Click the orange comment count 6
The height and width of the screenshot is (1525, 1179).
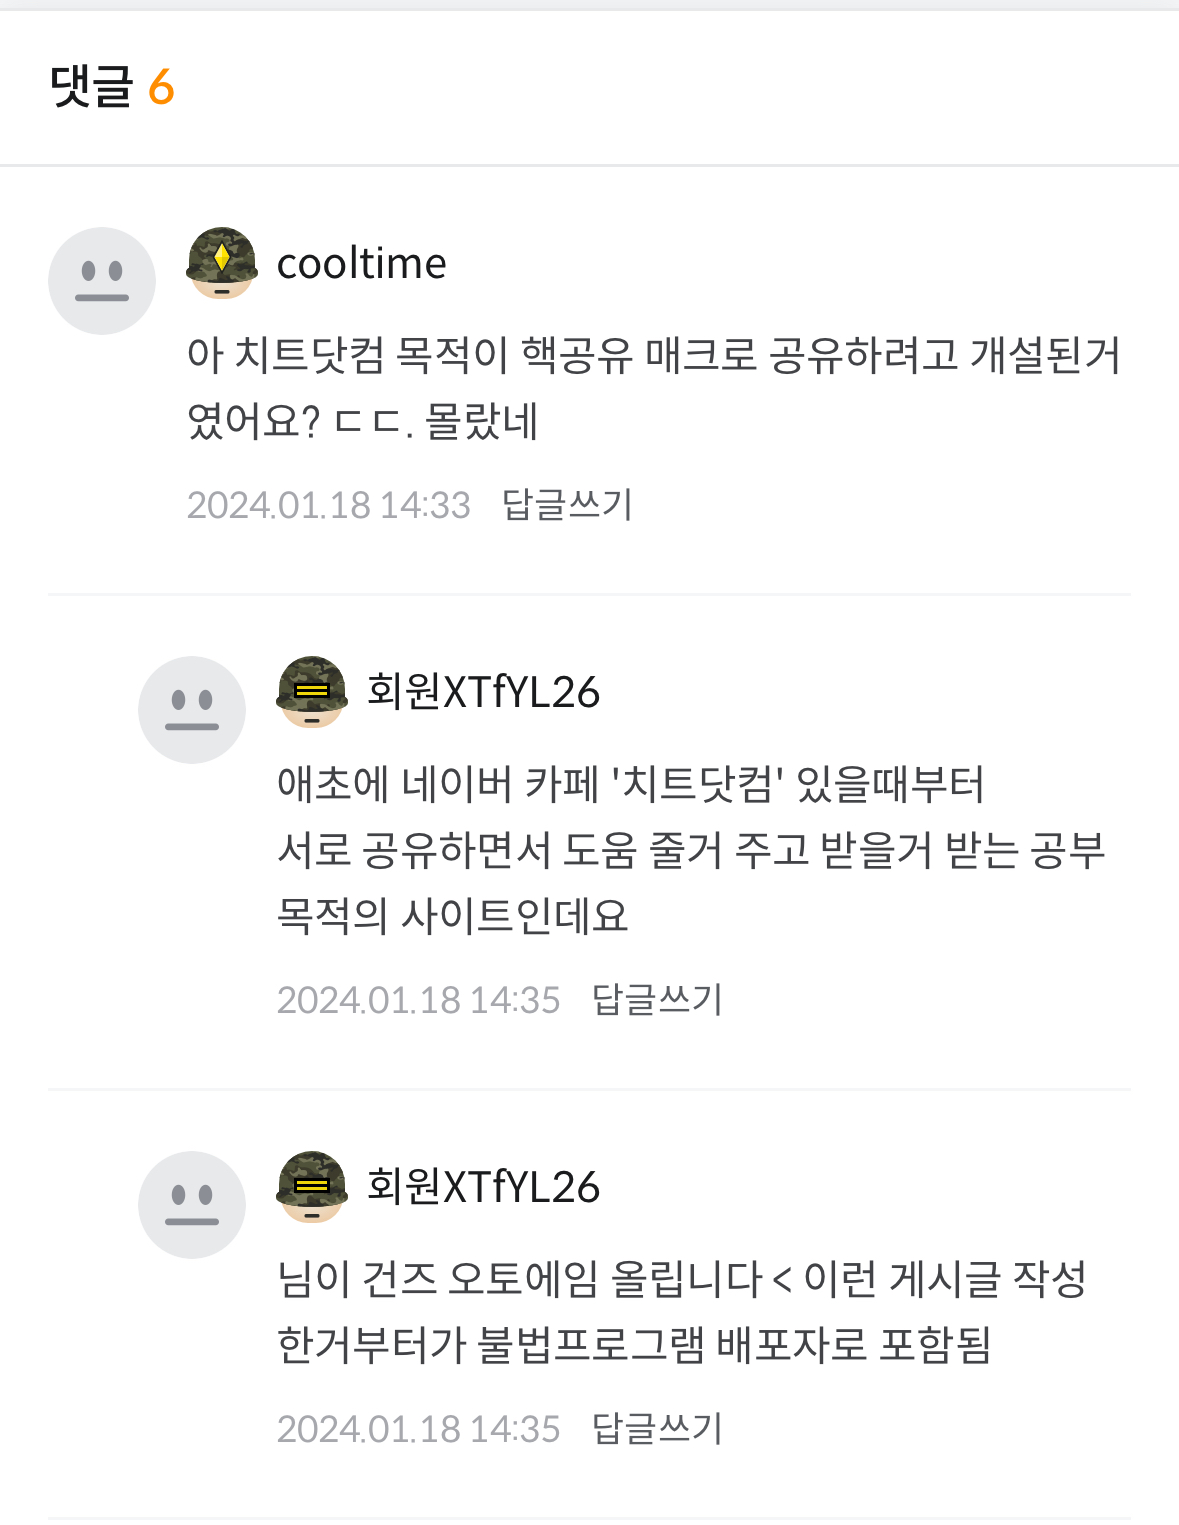coord(161,88)
